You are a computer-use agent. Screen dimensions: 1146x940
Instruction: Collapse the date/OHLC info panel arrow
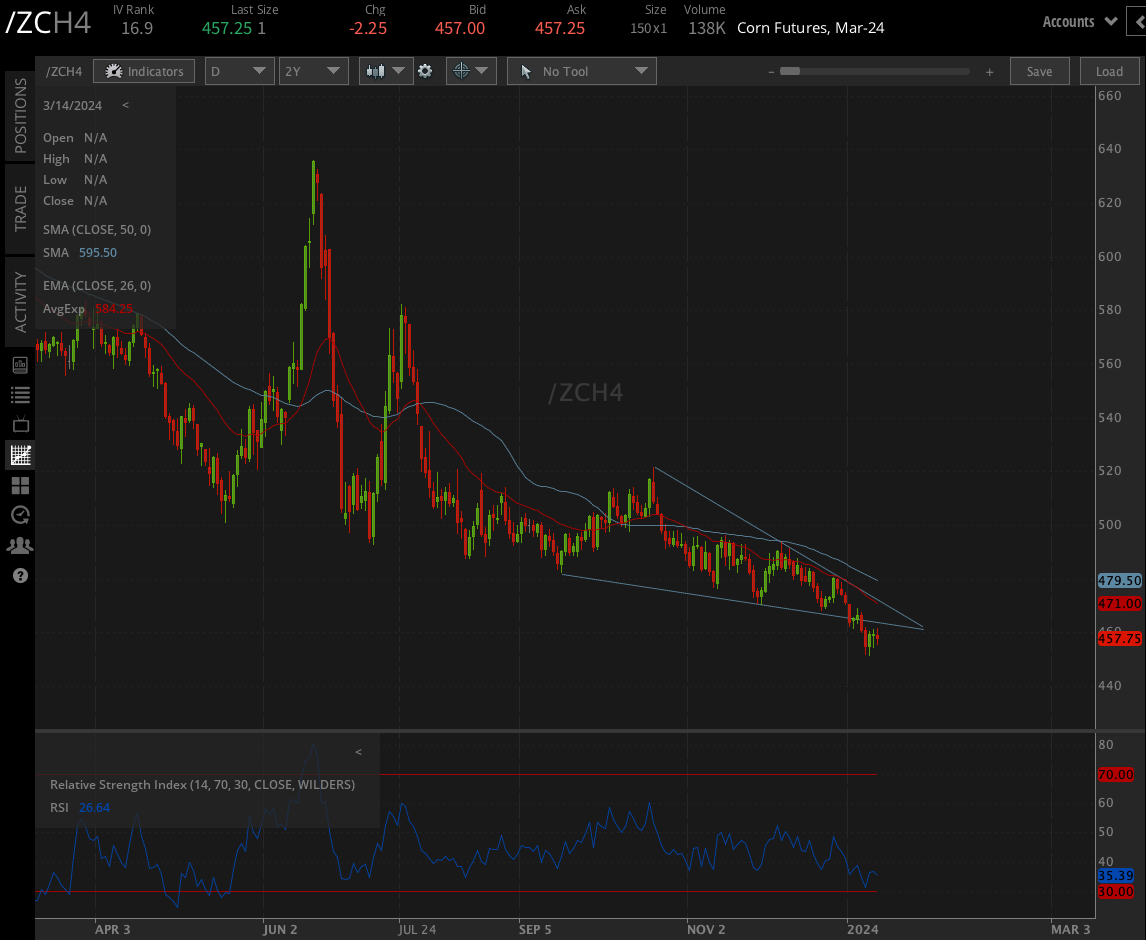[x=125, y=105]
